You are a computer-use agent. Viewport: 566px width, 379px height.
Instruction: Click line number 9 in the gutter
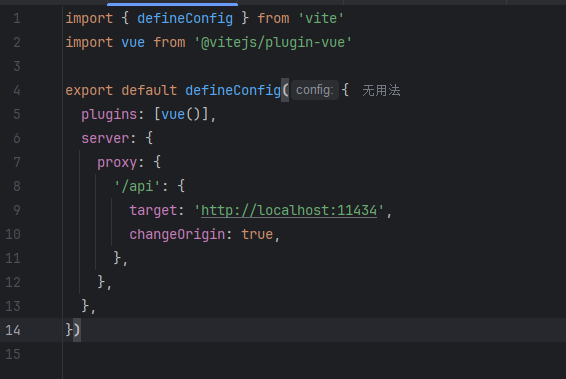click(x=17, y=210)
